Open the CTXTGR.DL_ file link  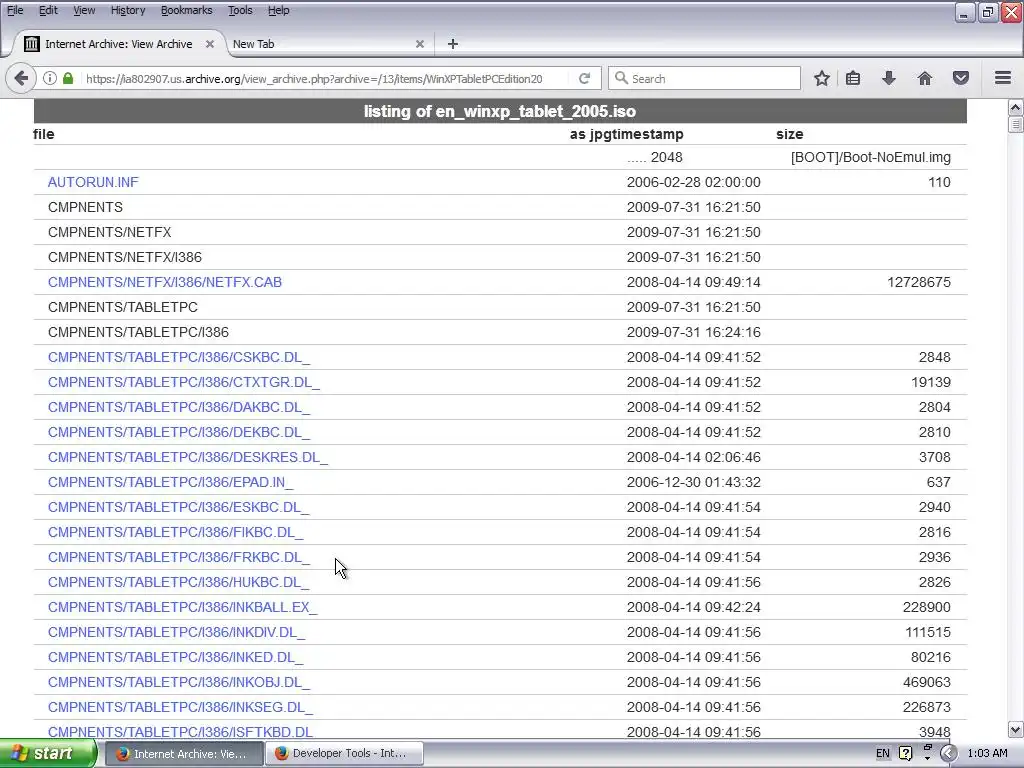coord(184,382)
